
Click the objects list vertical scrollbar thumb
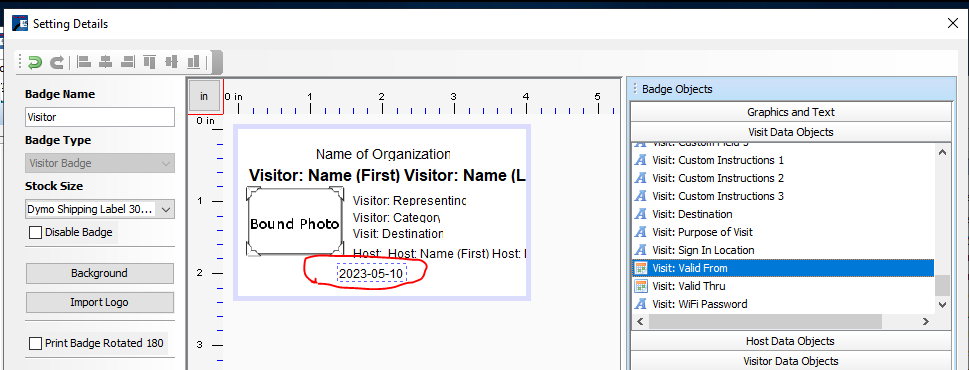coord(942,285)
